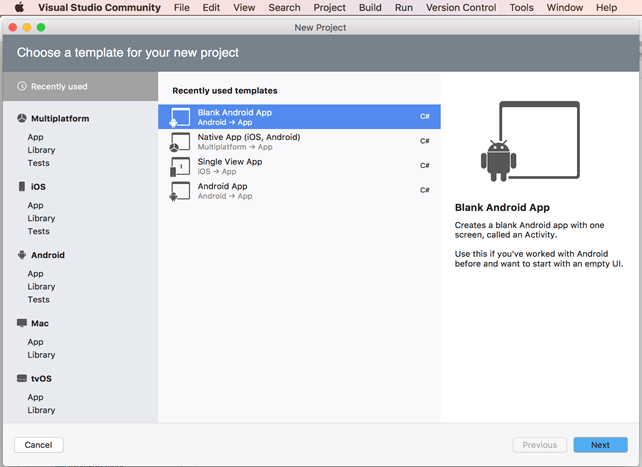Select Tests under Android
The height and width of the screenshot is (467, 642).
(x=38, y=300)
